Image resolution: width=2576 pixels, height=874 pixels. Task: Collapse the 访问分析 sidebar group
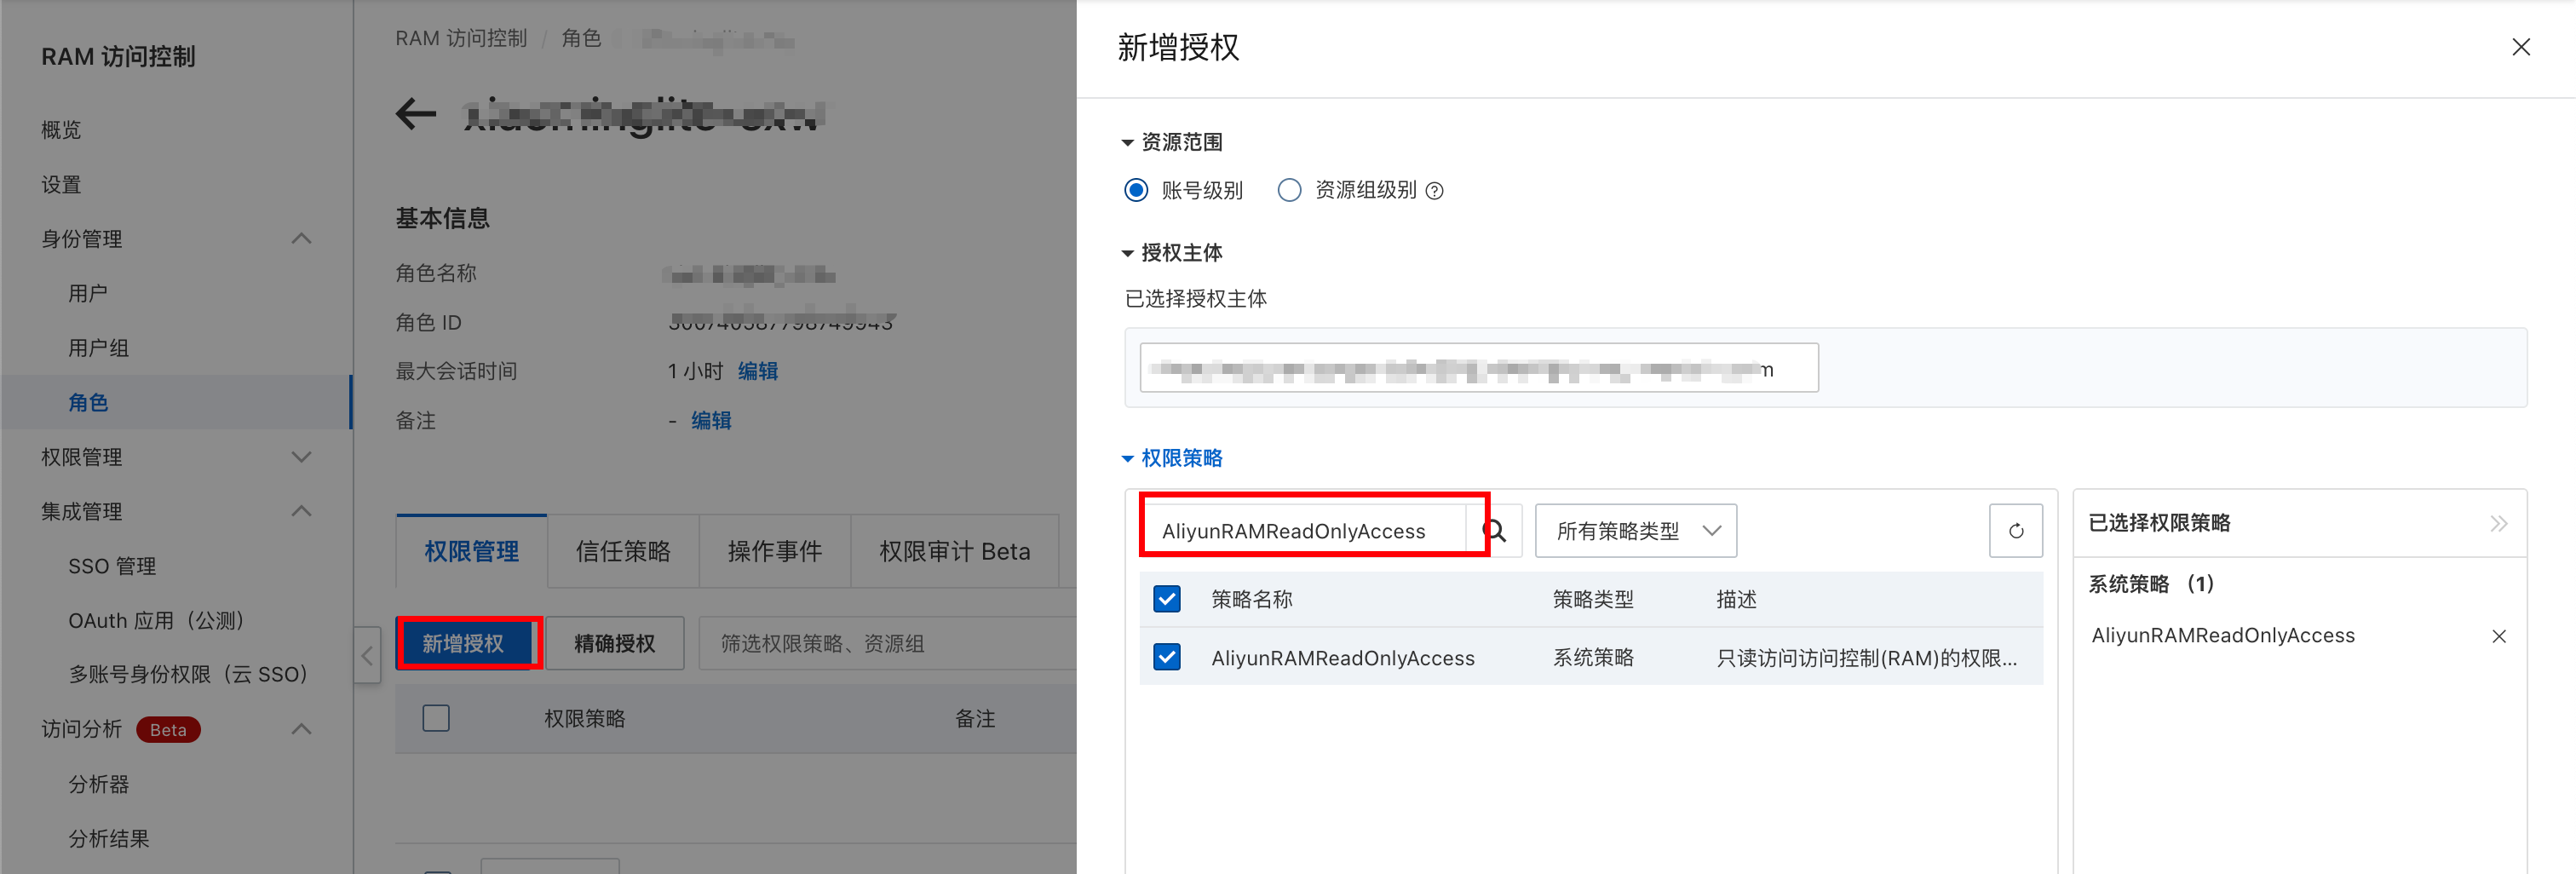click(301, 729)
